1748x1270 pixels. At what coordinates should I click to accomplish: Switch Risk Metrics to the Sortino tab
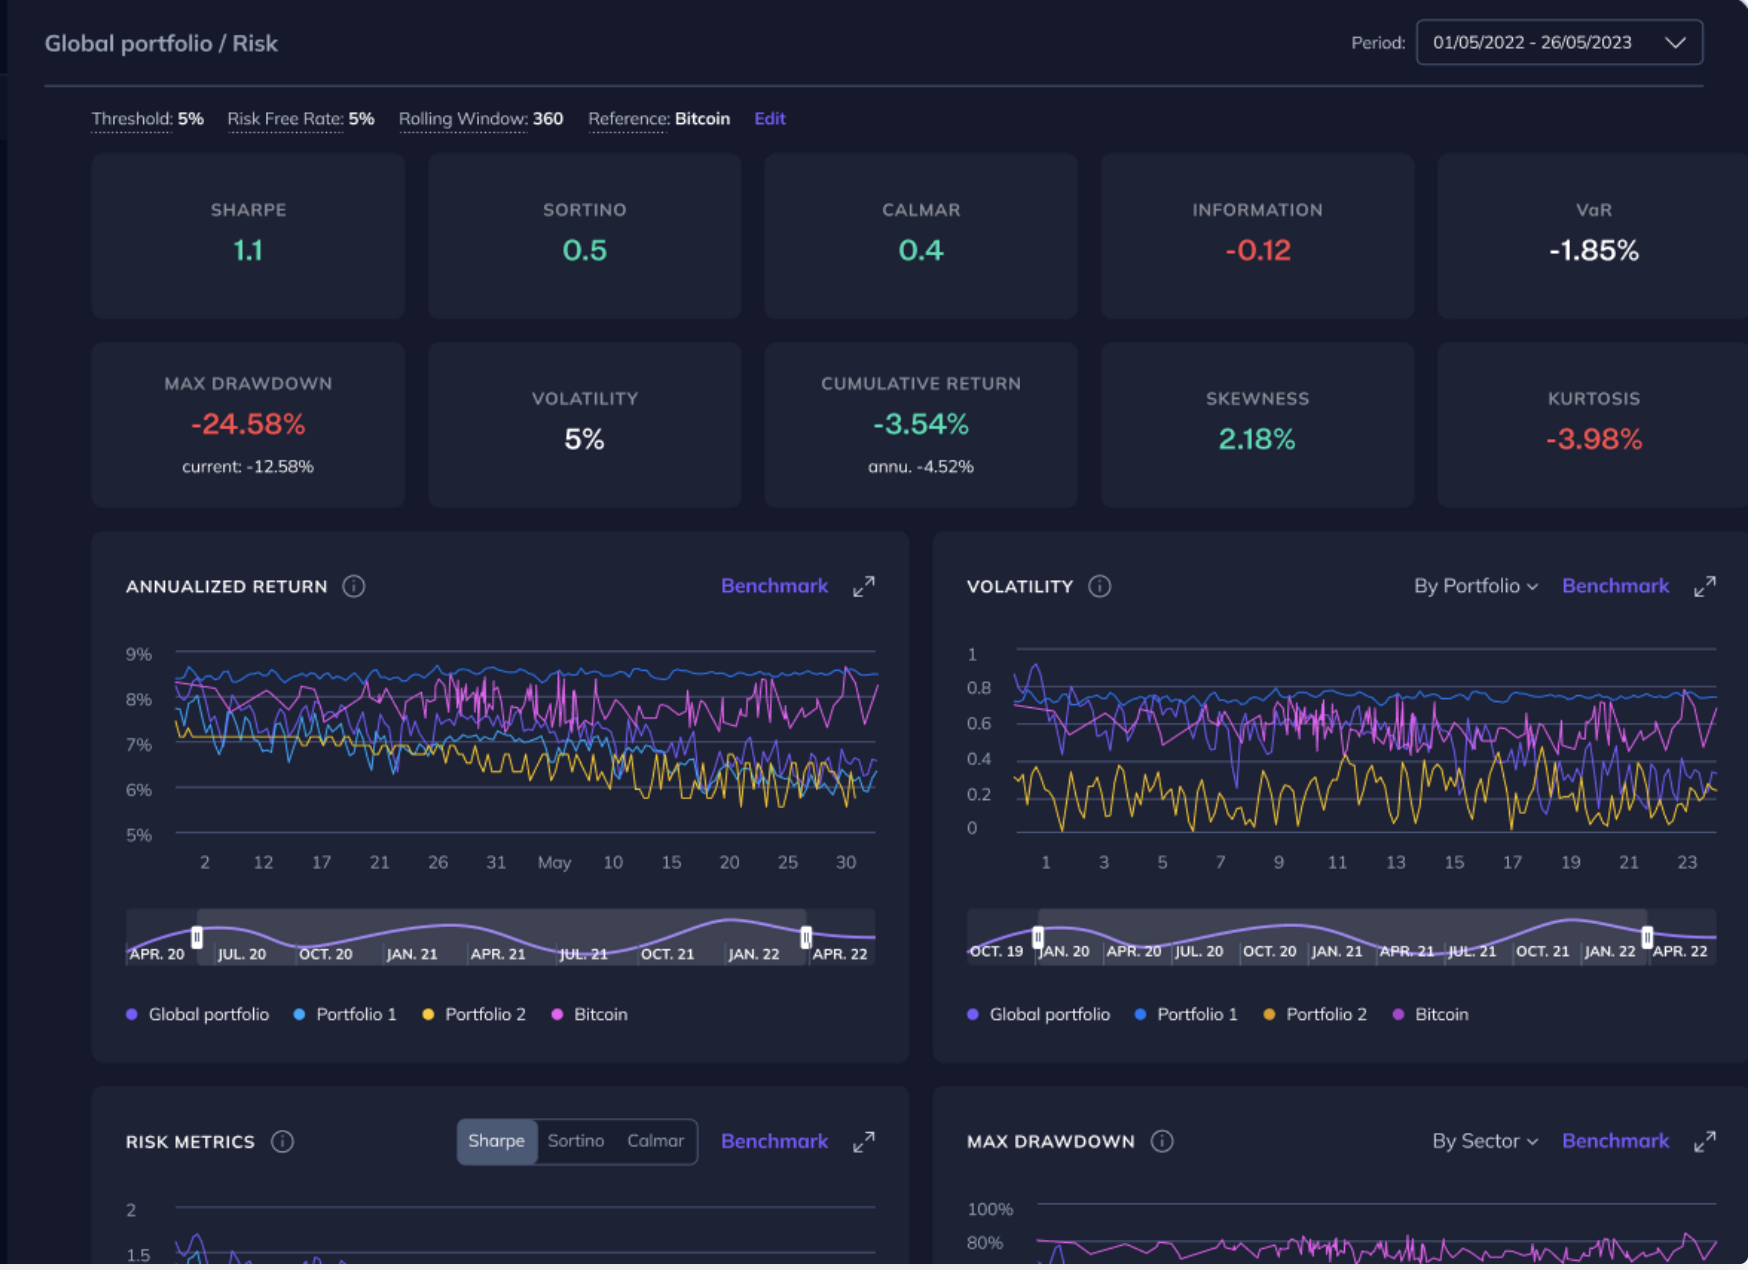pyautogui.click(x=576, y=1141)
